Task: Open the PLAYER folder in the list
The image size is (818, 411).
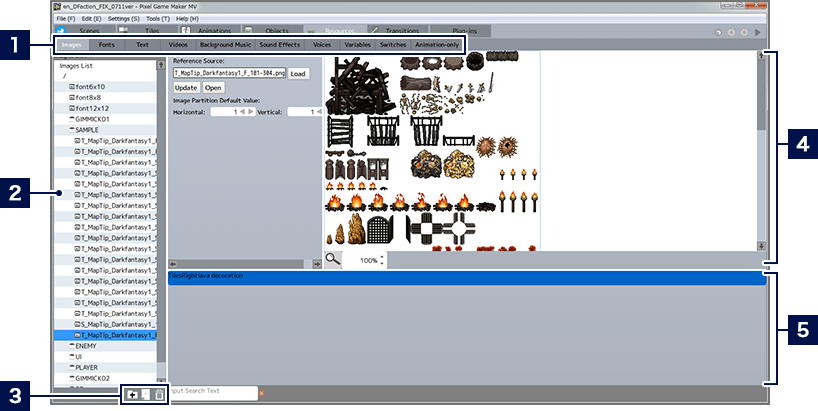Action: coord(87,367)
